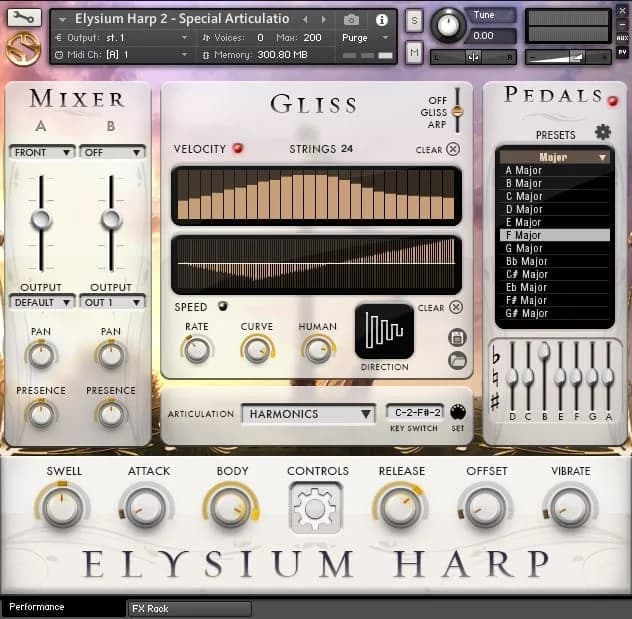Viewport: 632px width, 619px height.
Task: Set the Off/Gliss/Arp mode switch
Action: (x=457, y=110)
